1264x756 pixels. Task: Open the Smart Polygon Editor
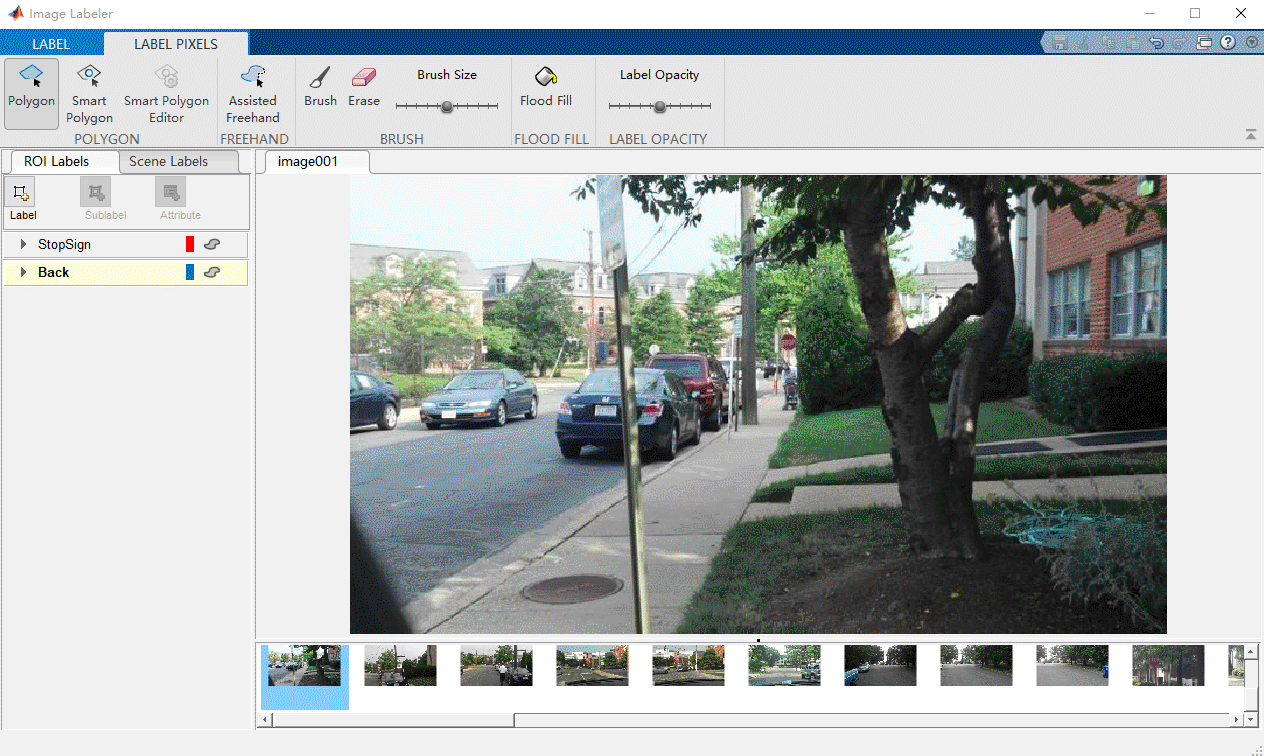[167, 94]
